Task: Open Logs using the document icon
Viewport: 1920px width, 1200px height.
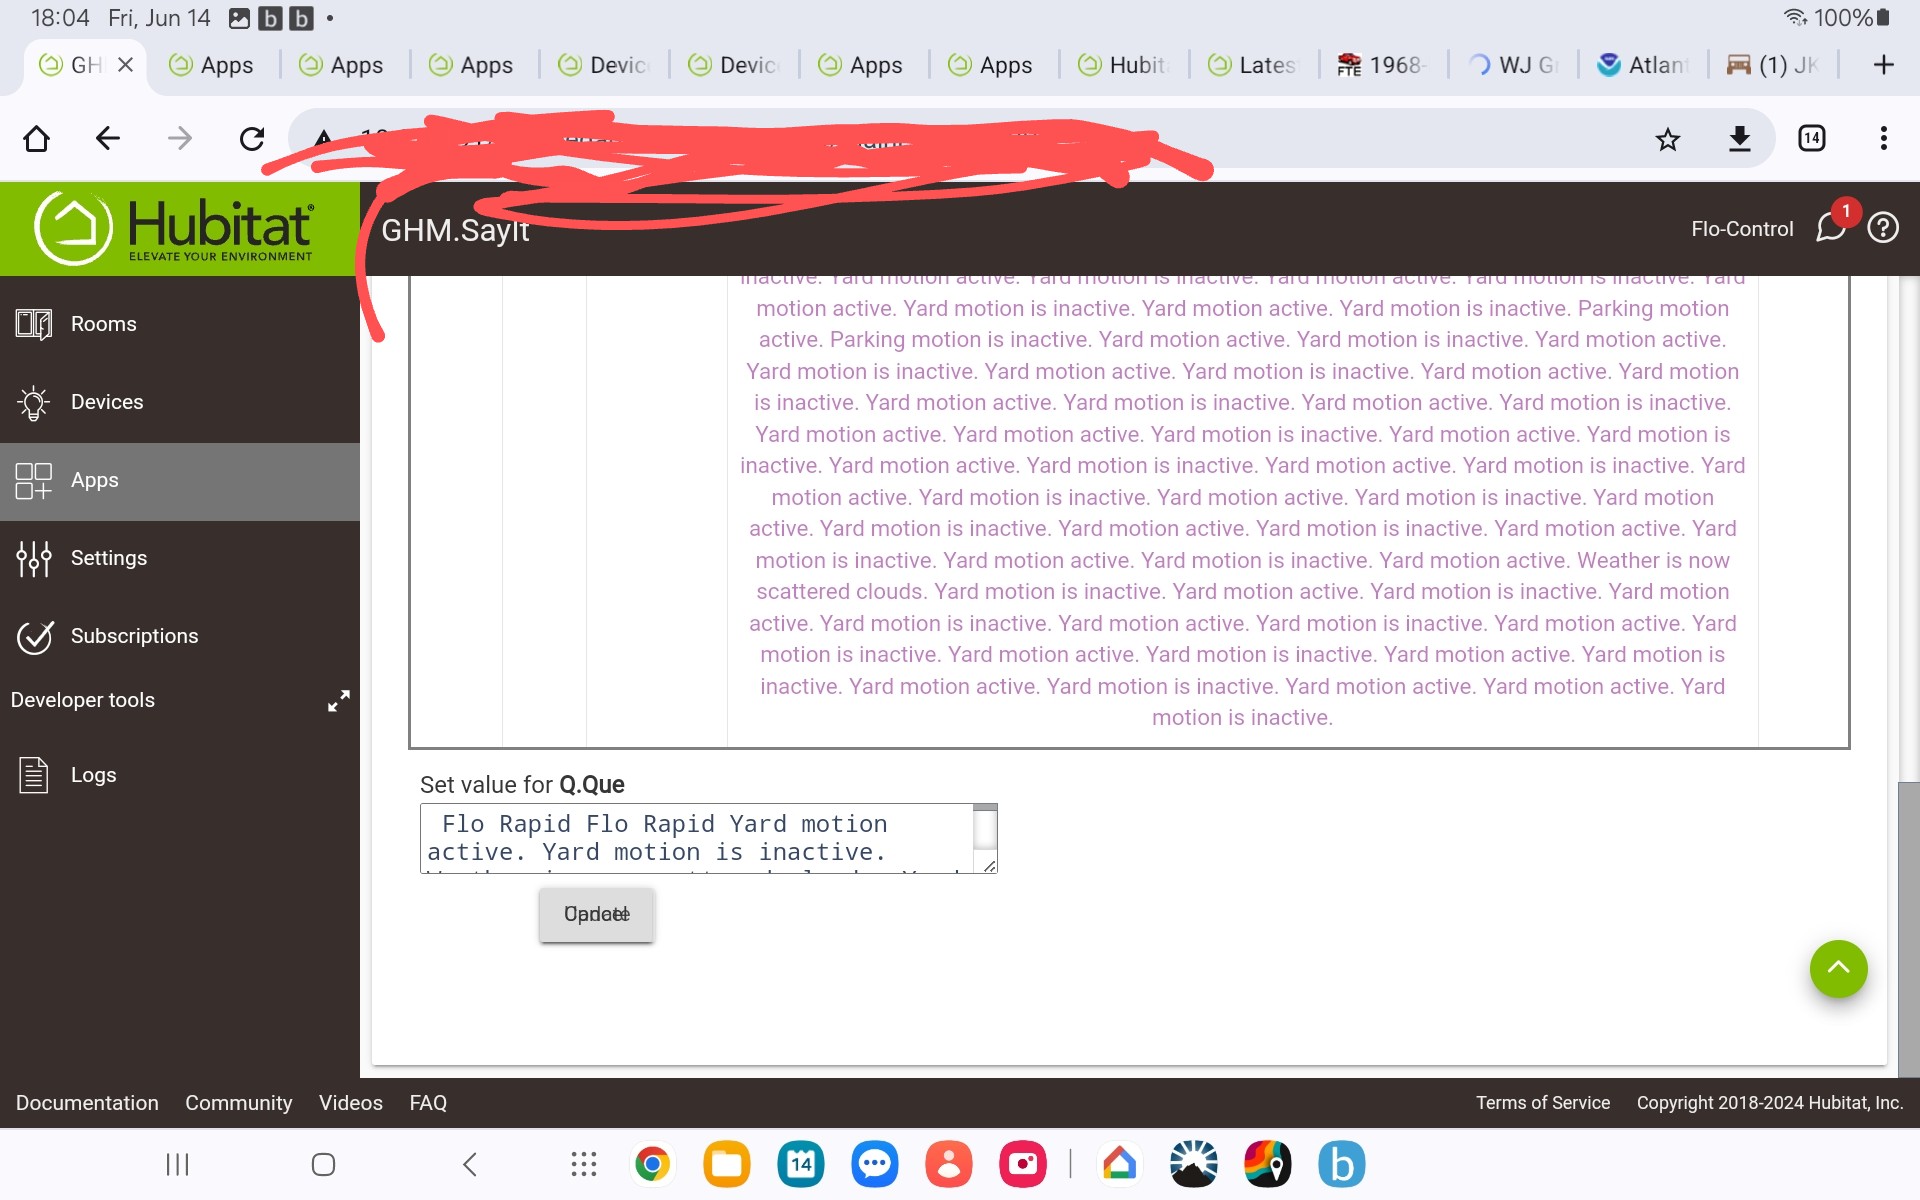Action: pyautogui.click(x=33, y=775)
